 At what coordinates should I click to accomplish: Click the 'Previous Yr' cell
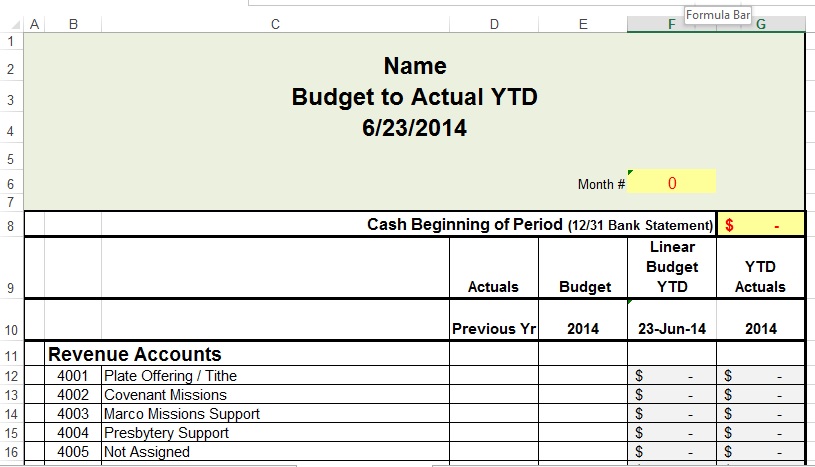[x=494, y=320]
